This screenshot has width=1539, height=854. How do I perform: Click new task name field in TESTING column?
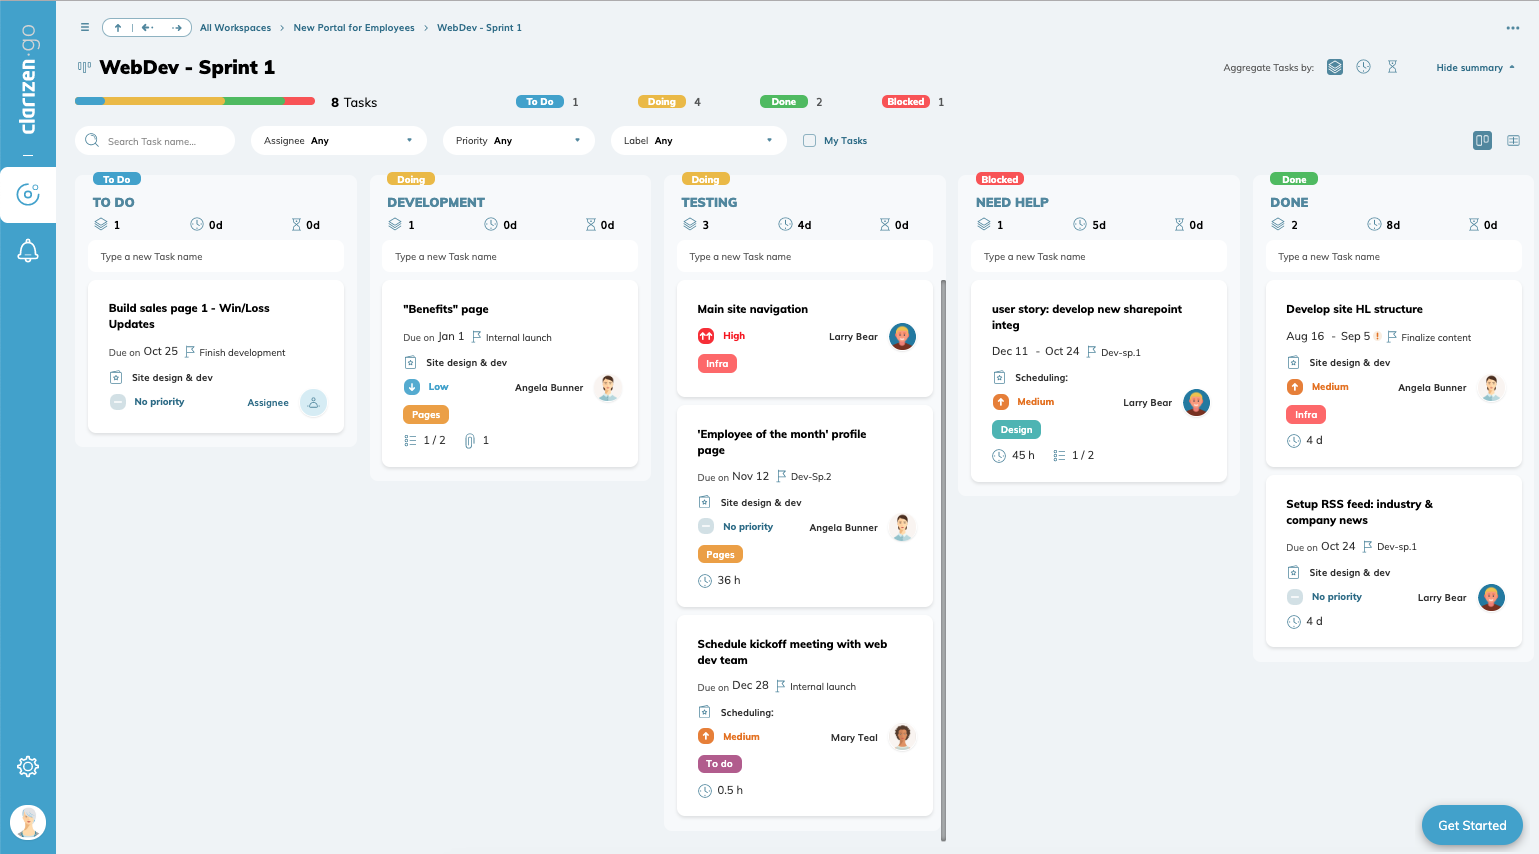(805, 257)
